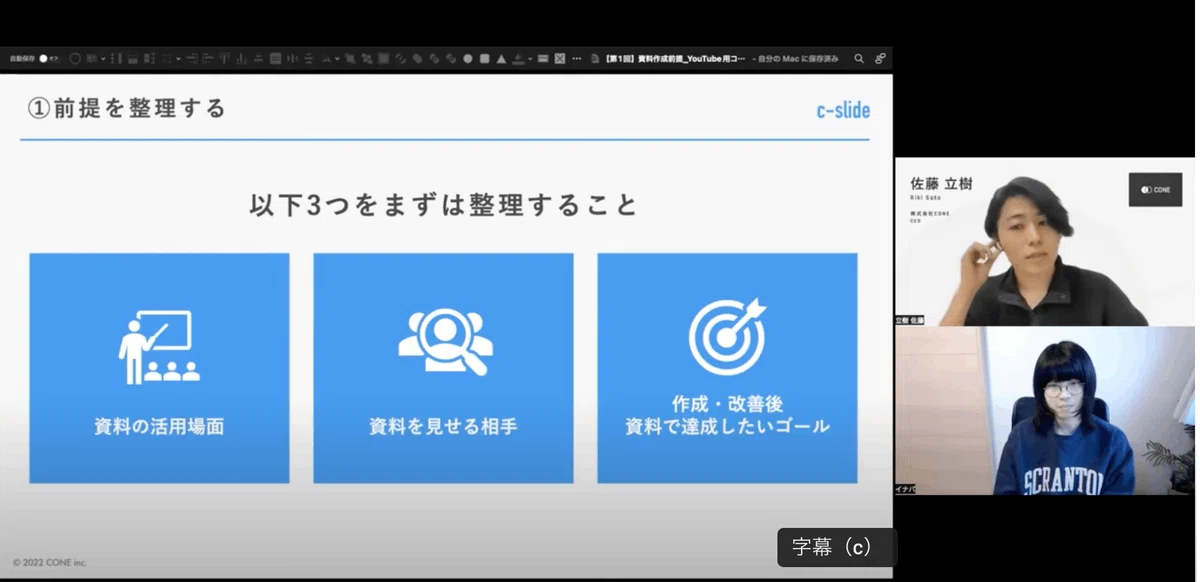Click the CONE logo badge in speaker video
This screenshot has height=582, width=1200.
(1155, 189)
